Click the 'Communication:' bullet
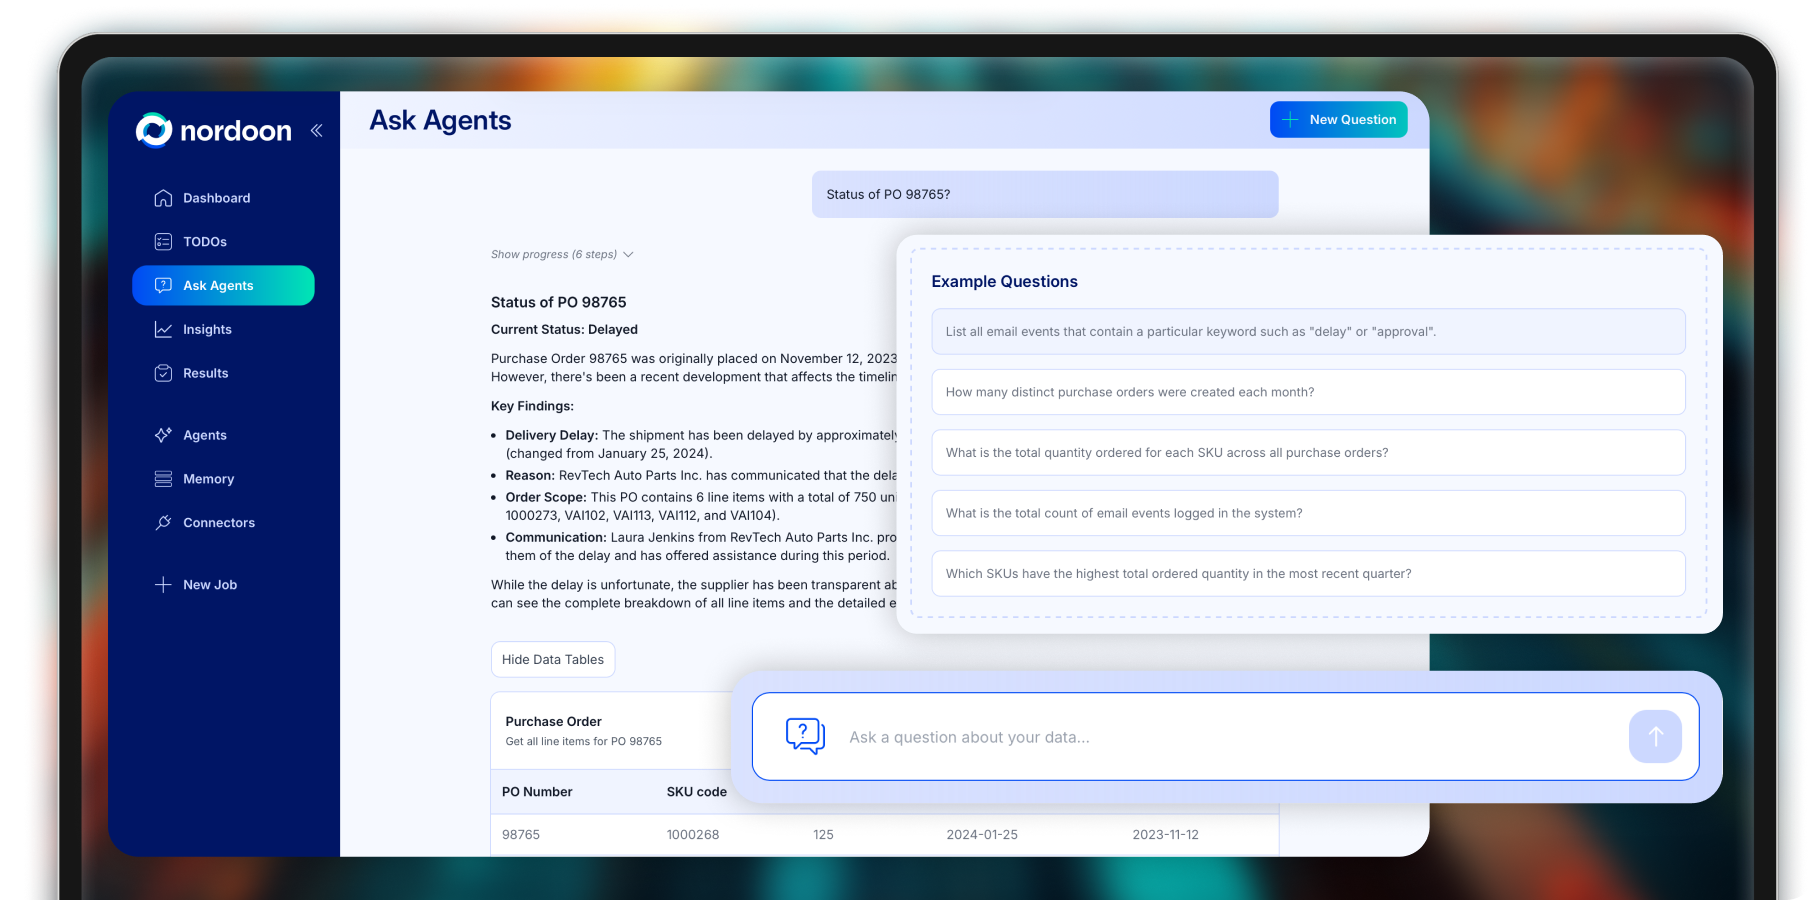The height and width of the screenshot is (900, 1816). click(556, 538)
